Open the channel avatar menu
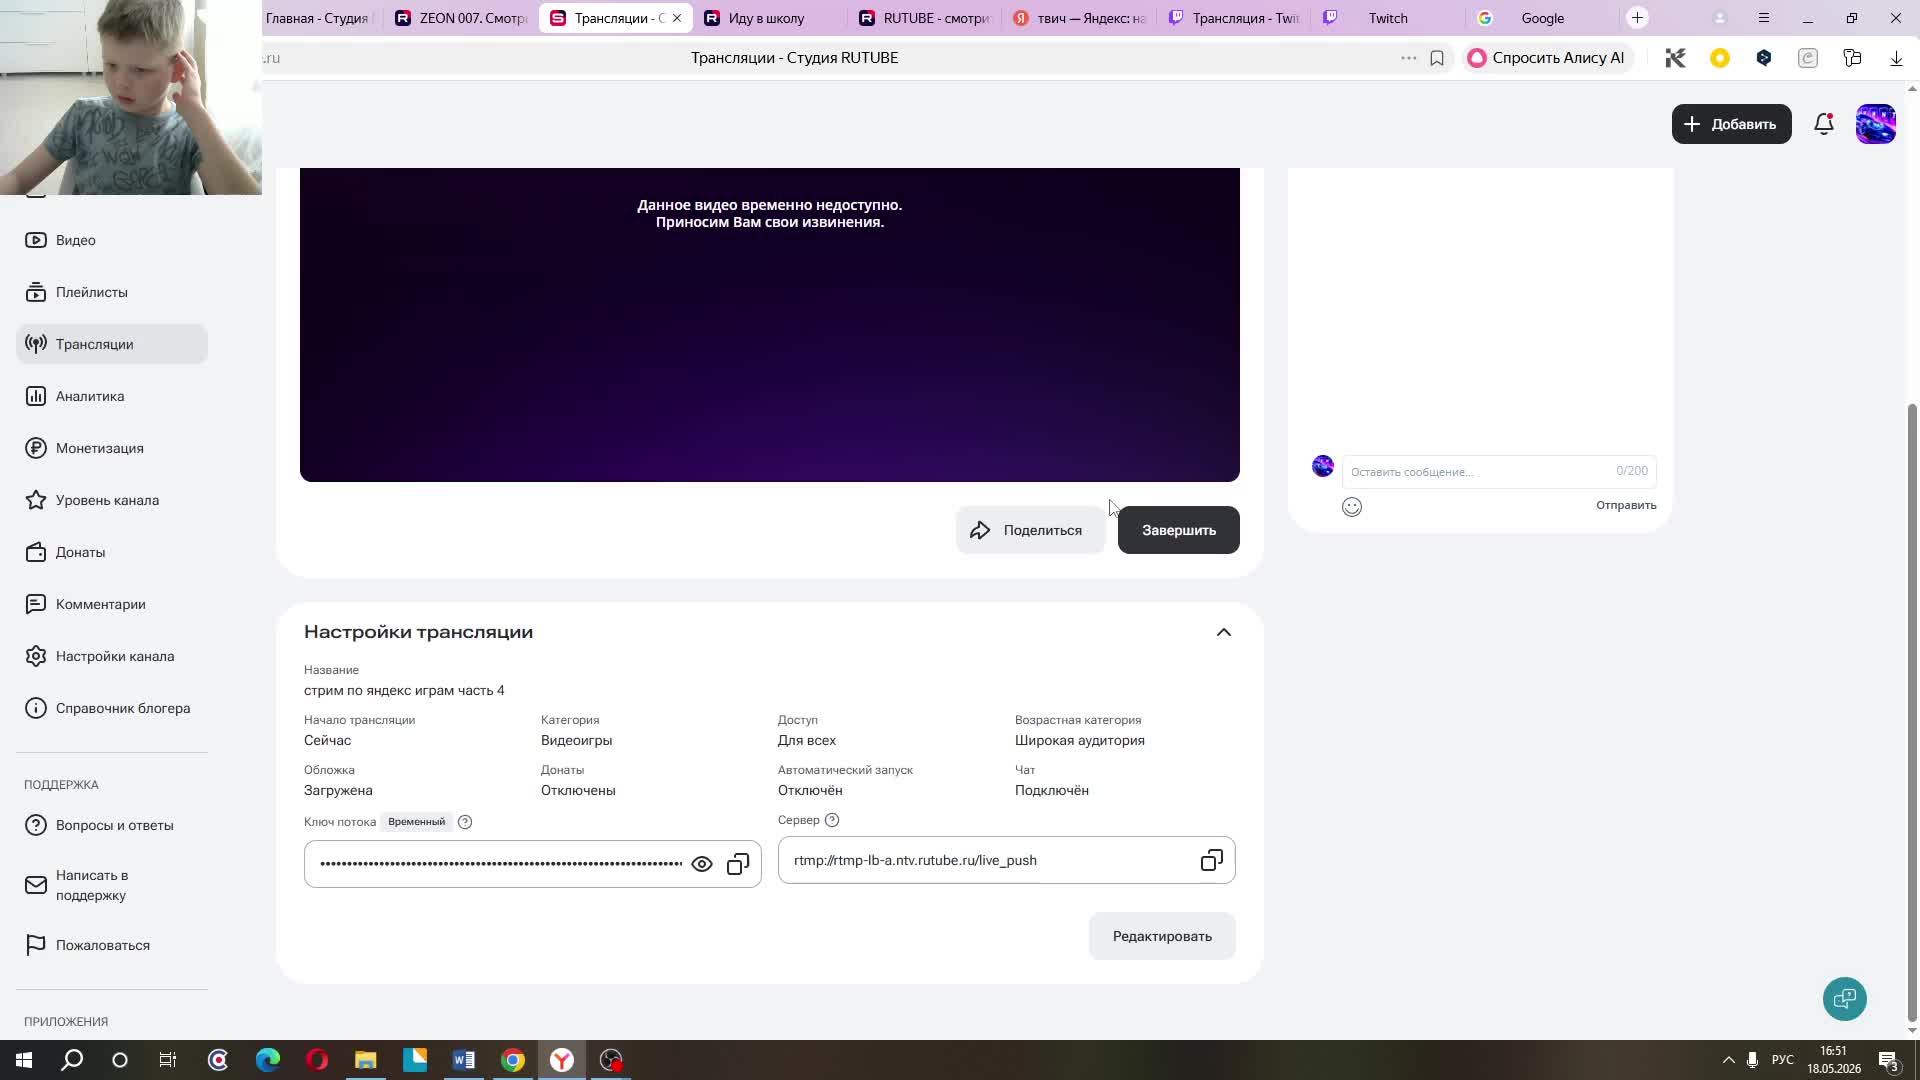1920x1080 pixels. 1876,124
